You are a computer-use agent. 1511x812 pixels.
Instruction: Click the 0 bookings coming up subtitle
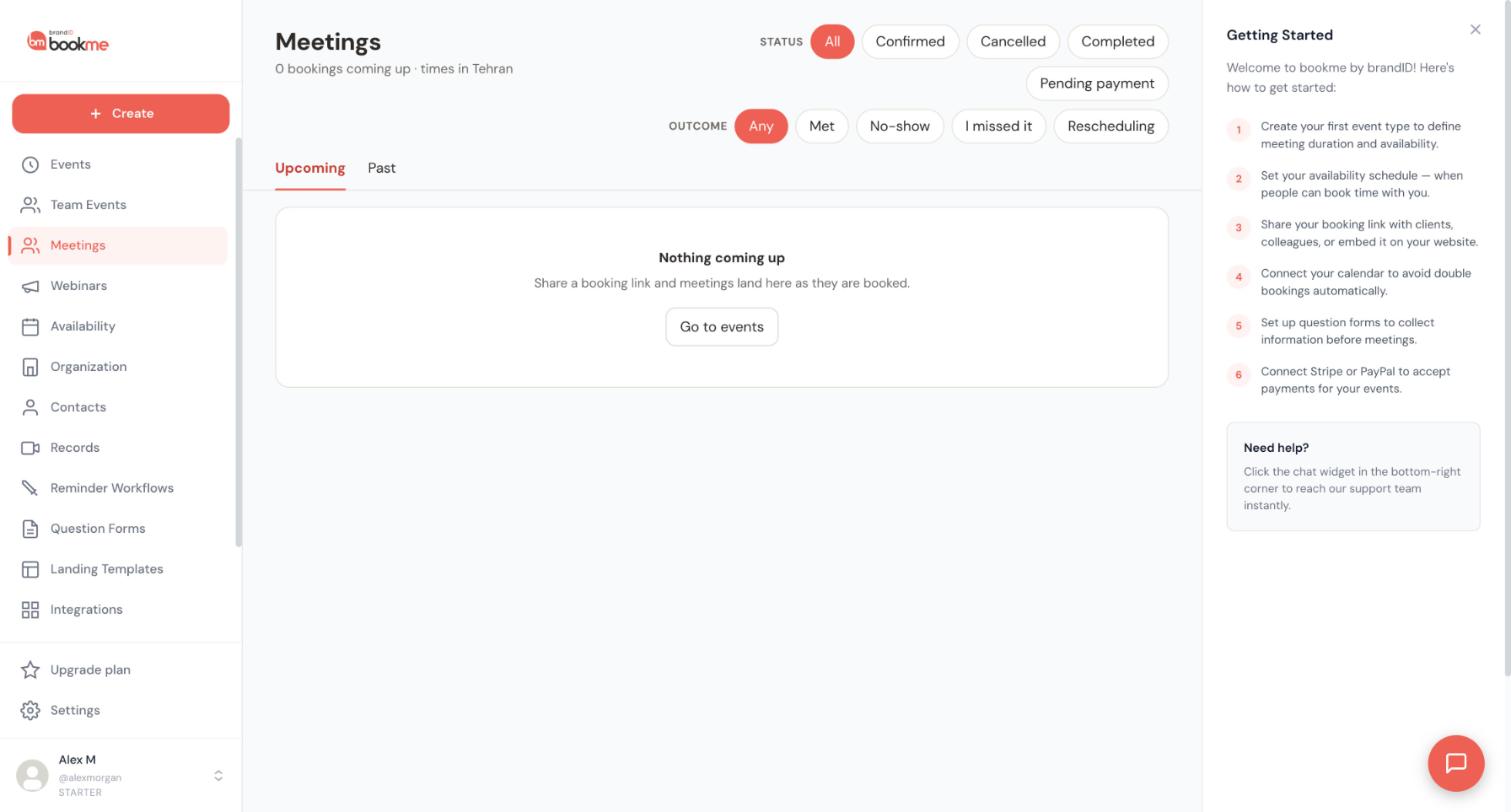pos(394,69)
